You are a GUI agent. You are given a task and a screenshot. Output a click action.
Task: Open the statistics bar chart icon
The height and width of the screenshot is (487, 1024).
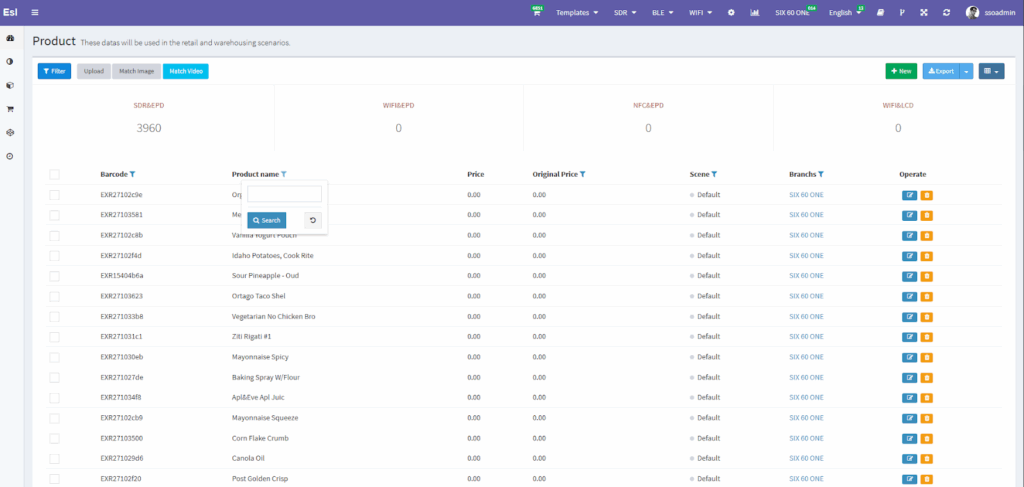pos(755,13)
